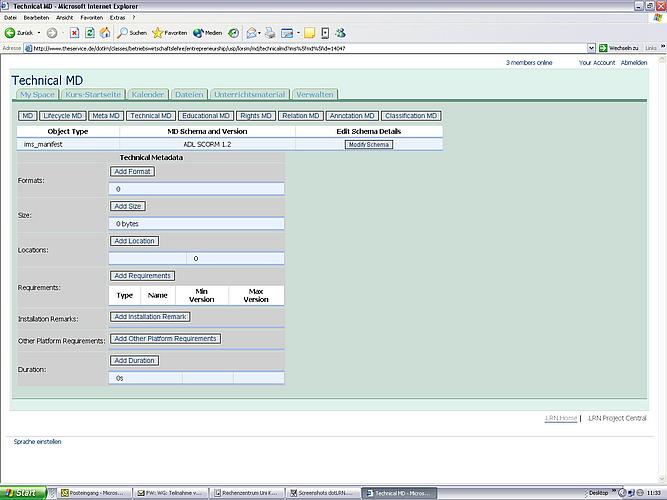
Task: Switch to the Unterrichtsmaterial tab
Action: [250, 94]
